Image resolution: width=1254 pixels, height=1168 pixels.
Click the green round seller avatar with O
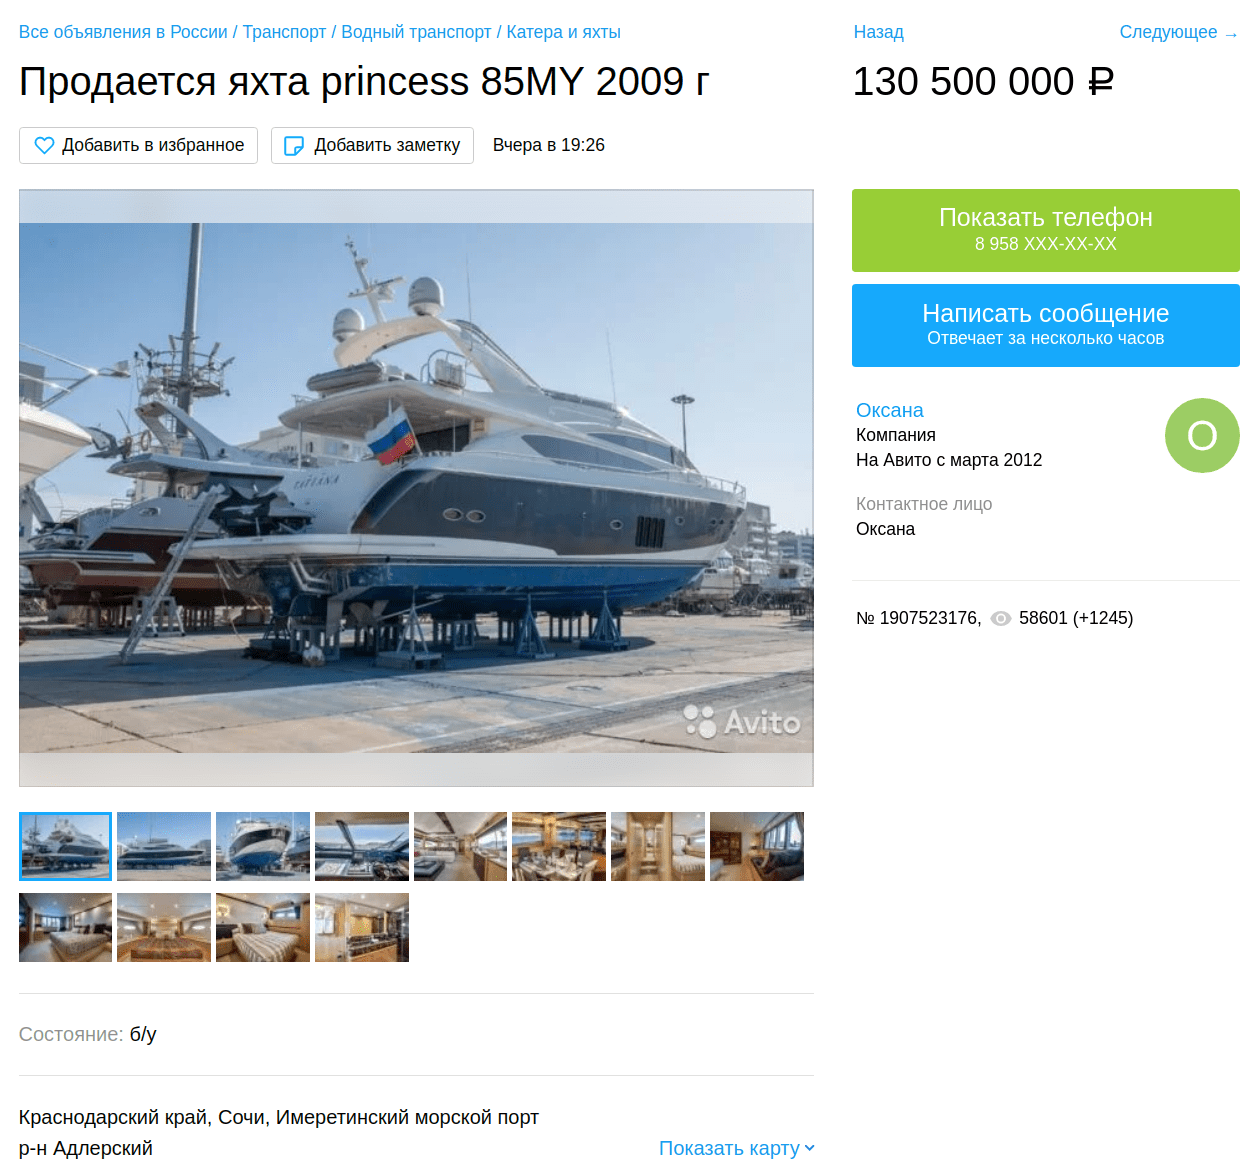click(x=1202, y=435)
